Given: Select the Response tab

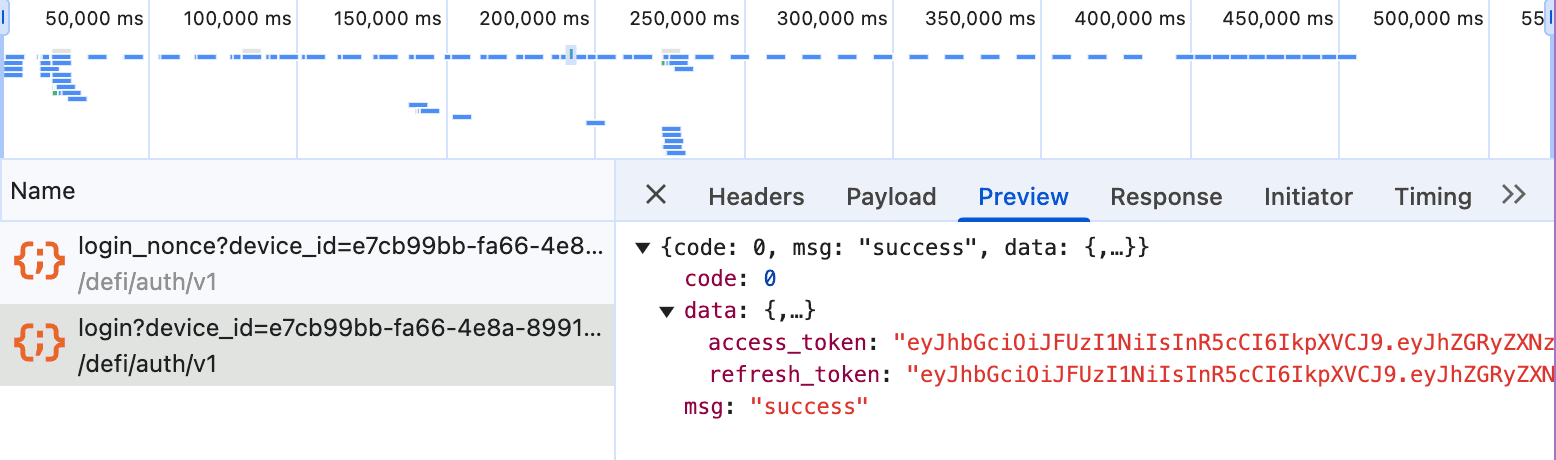Looking at the screenshot, I should click(1166, 197).
